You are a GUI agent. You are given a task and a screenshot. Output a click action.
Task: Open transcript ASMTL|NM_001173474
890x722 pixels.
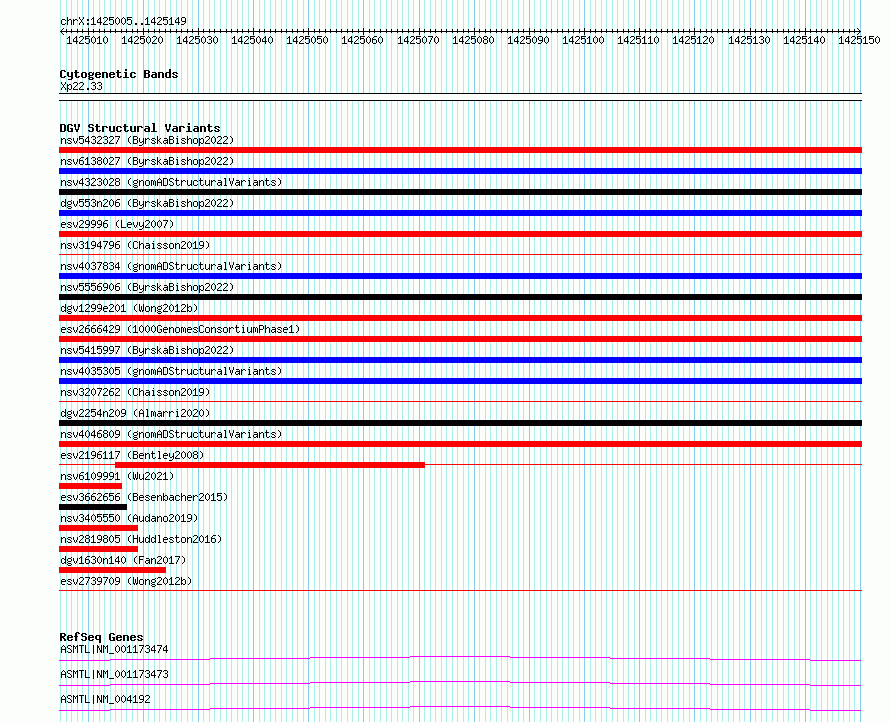point(114,649)
